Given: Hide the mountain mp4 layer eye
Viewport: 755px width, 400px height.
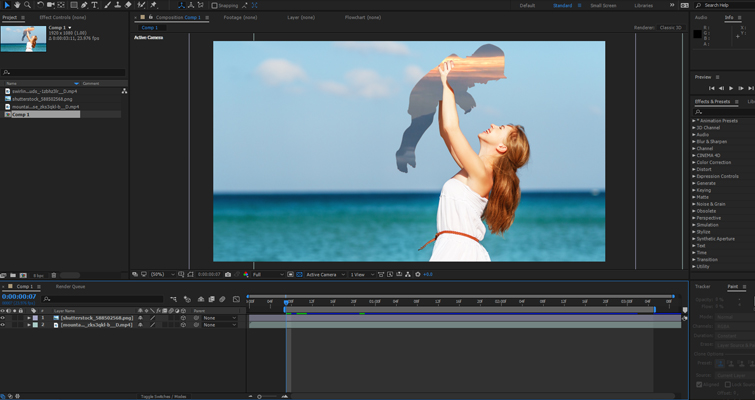Looking at the screenshot, I should 3,325.
